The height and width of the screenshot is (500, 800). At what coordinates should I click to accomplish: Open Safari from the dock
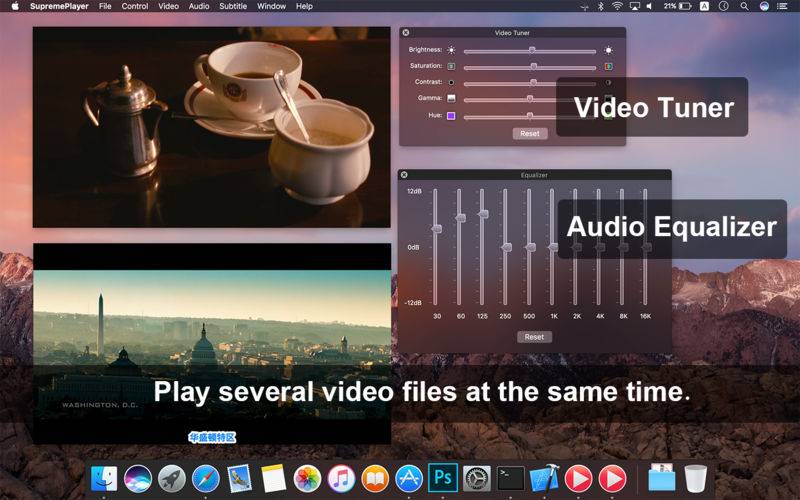(x=206, y=479)
